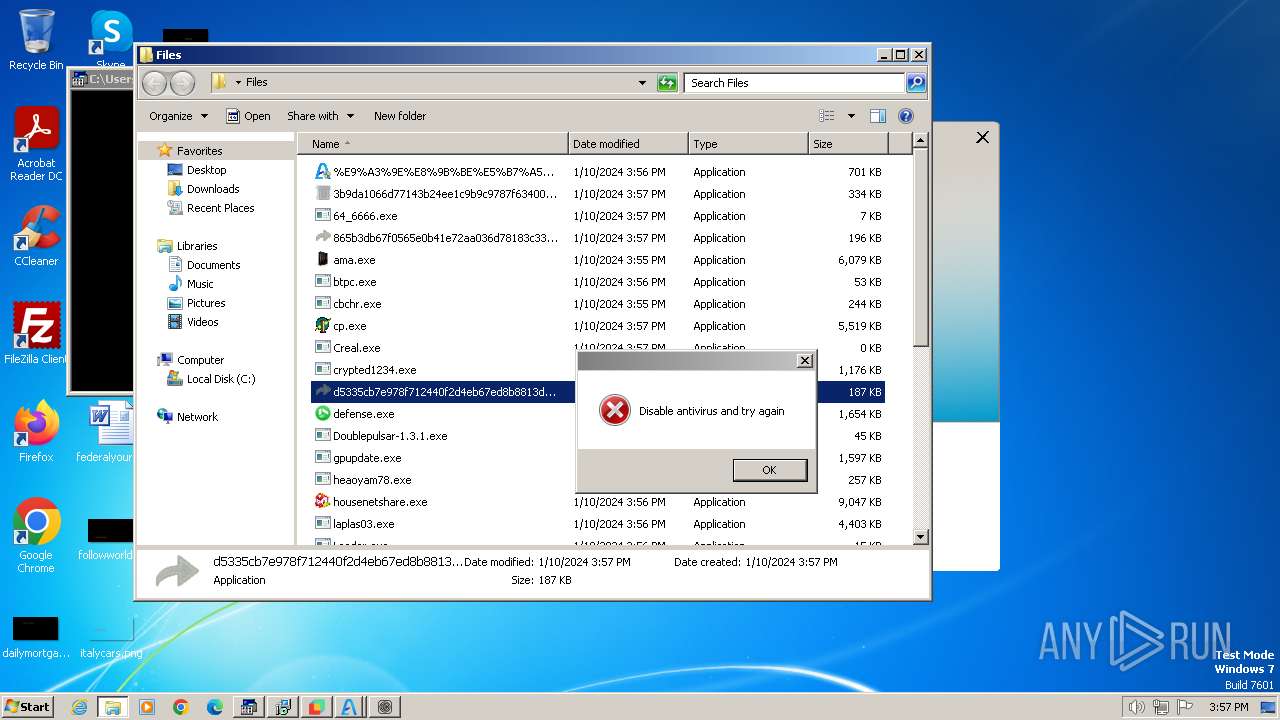Sort by the Date modified column header
Viewport: 1280px width, 720px height.
(x=628, y=144)
